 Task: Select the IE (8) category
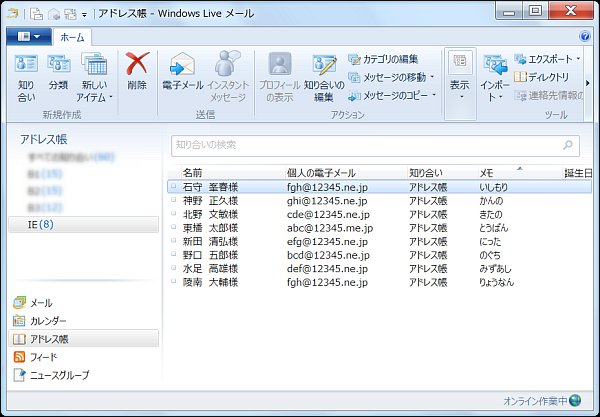pyautogui.click(x=83, y=225)
